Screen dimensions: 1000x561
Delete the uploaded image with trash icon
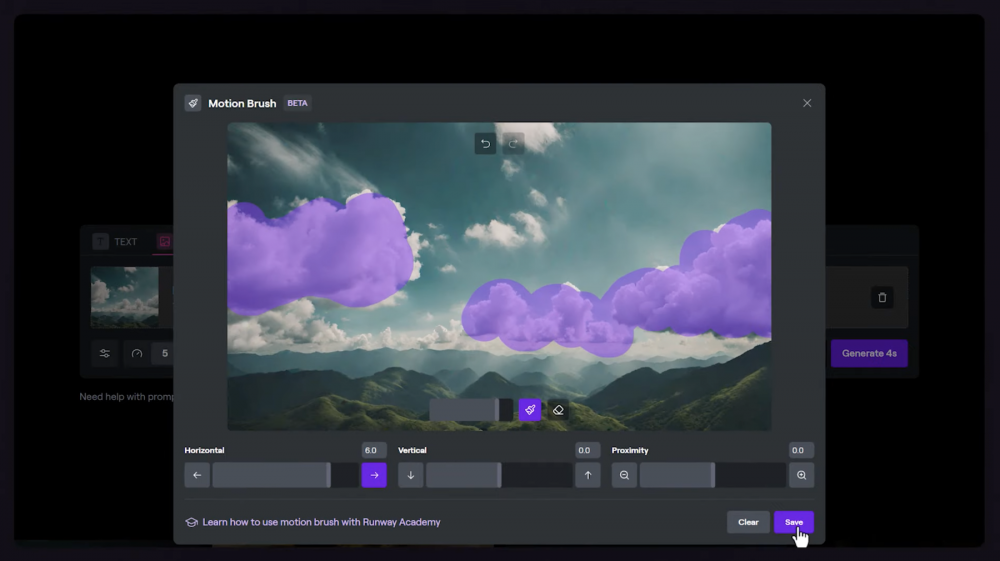(x=882, y=297)
